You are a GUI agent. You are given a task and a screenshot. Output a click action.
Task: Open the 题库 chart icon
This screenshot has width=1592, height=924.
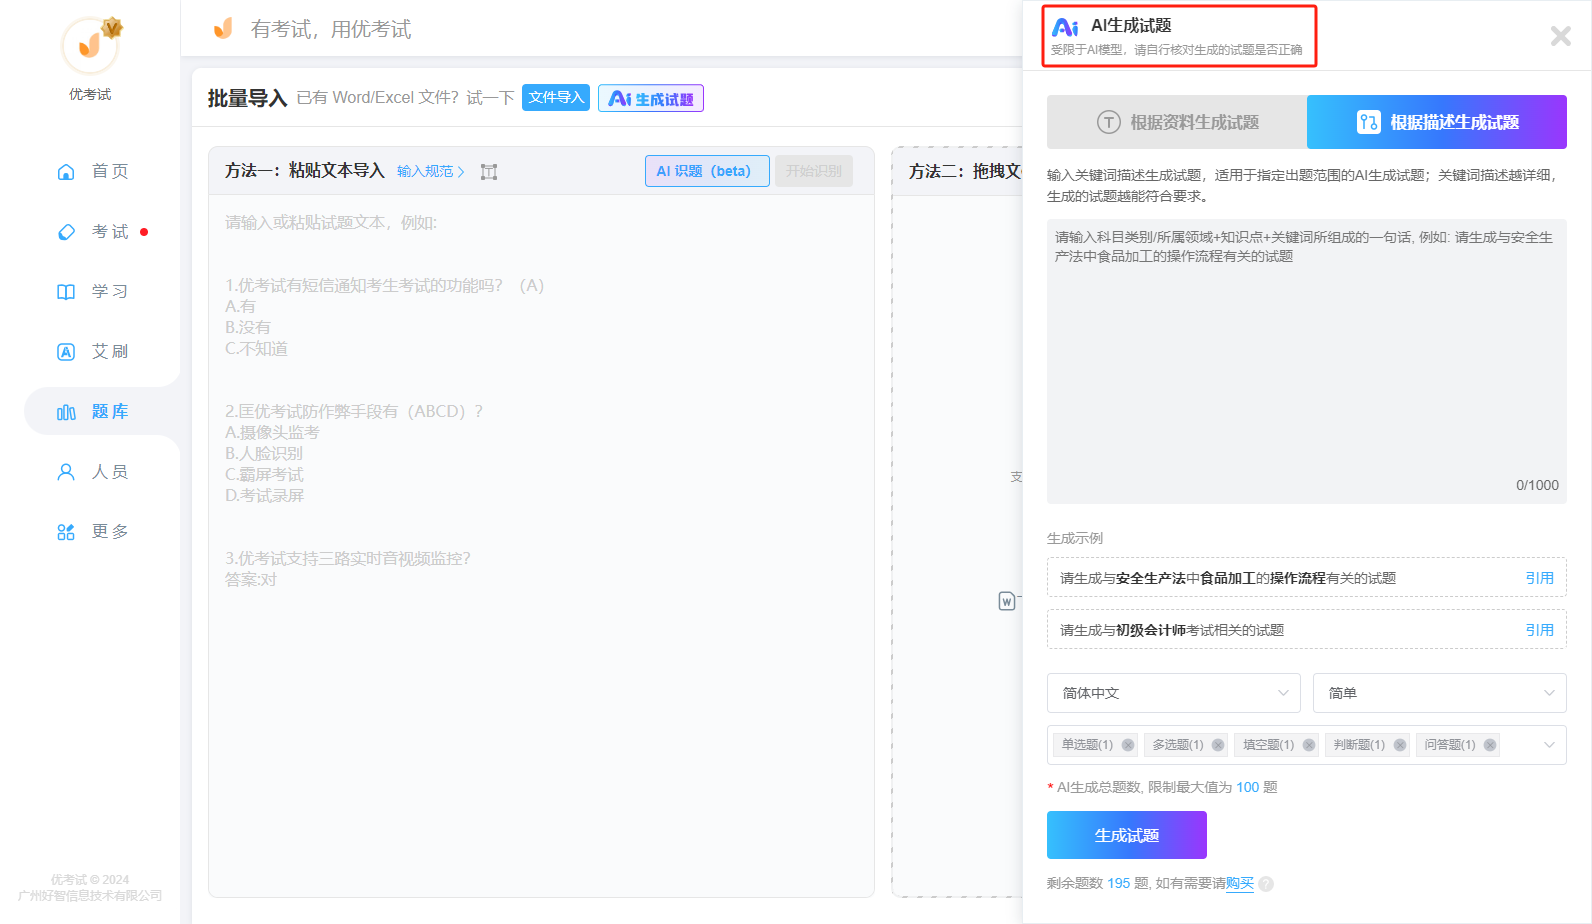pos(66,412)
